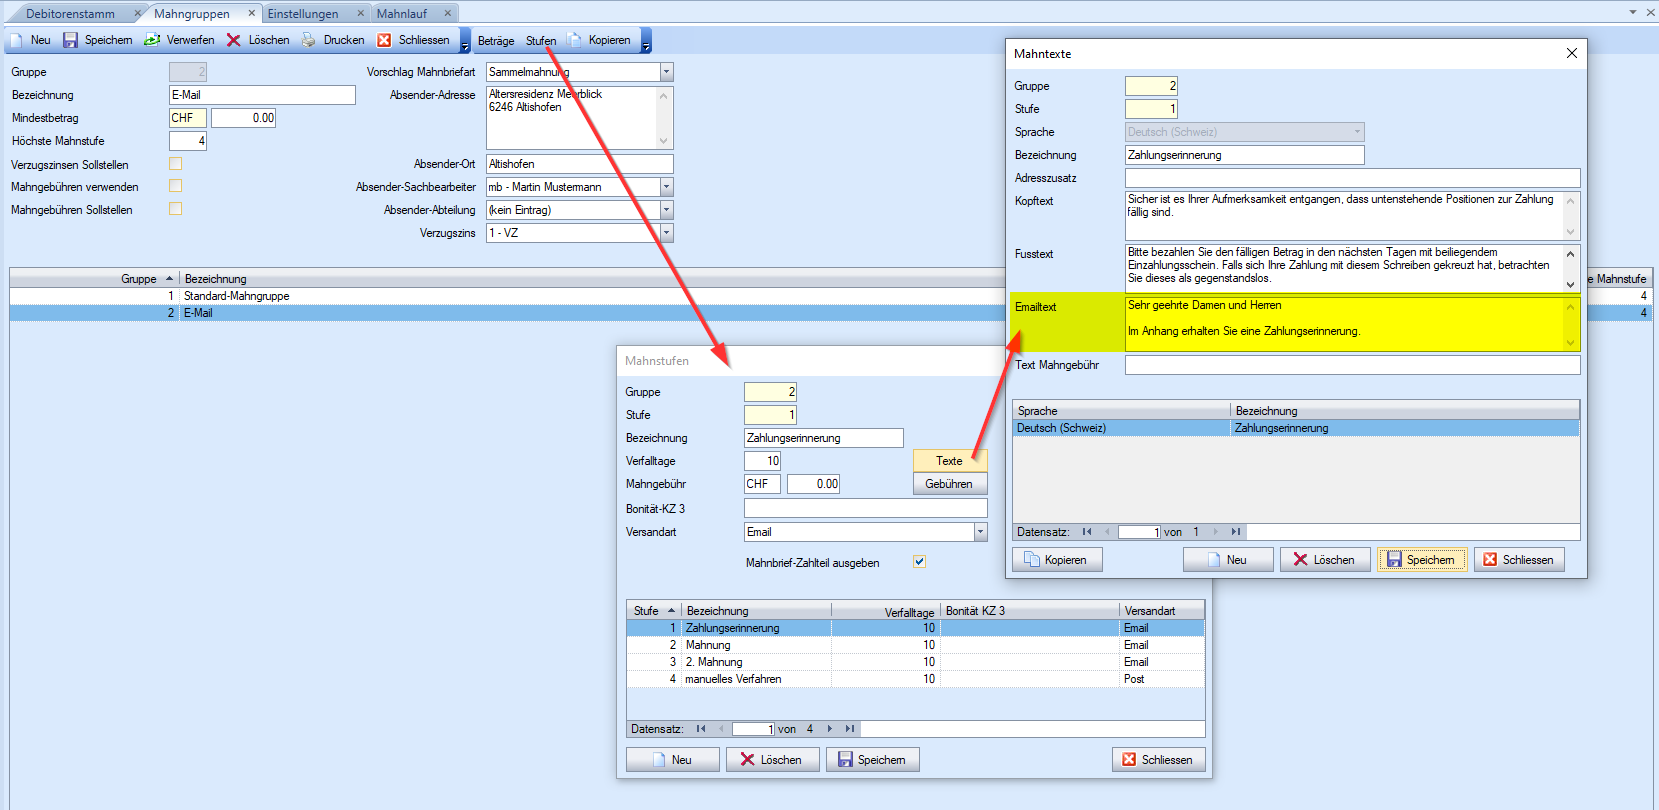This screenshot has width=1659, height=810.
Task: Toggle the Verzugszinsen Sollstellen checkbox
Action: tap(176, 164)
